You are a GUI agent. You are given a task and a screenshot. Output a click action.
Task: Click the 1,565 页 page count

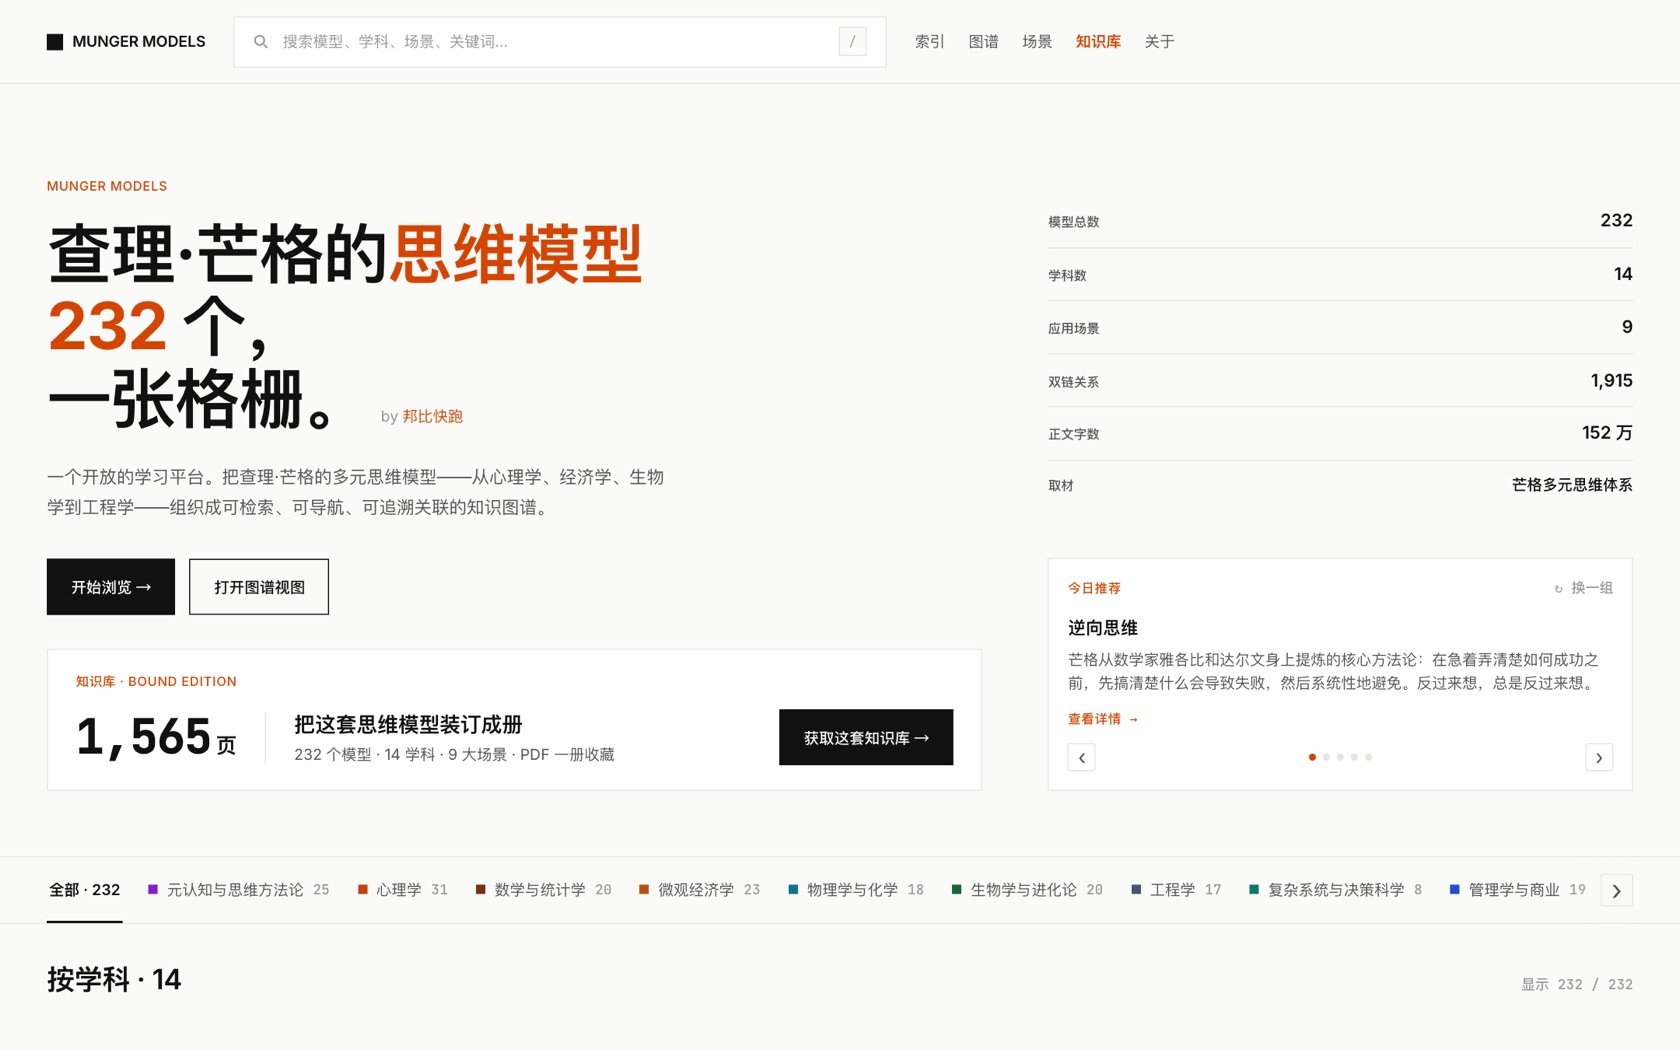pos(156,738)
